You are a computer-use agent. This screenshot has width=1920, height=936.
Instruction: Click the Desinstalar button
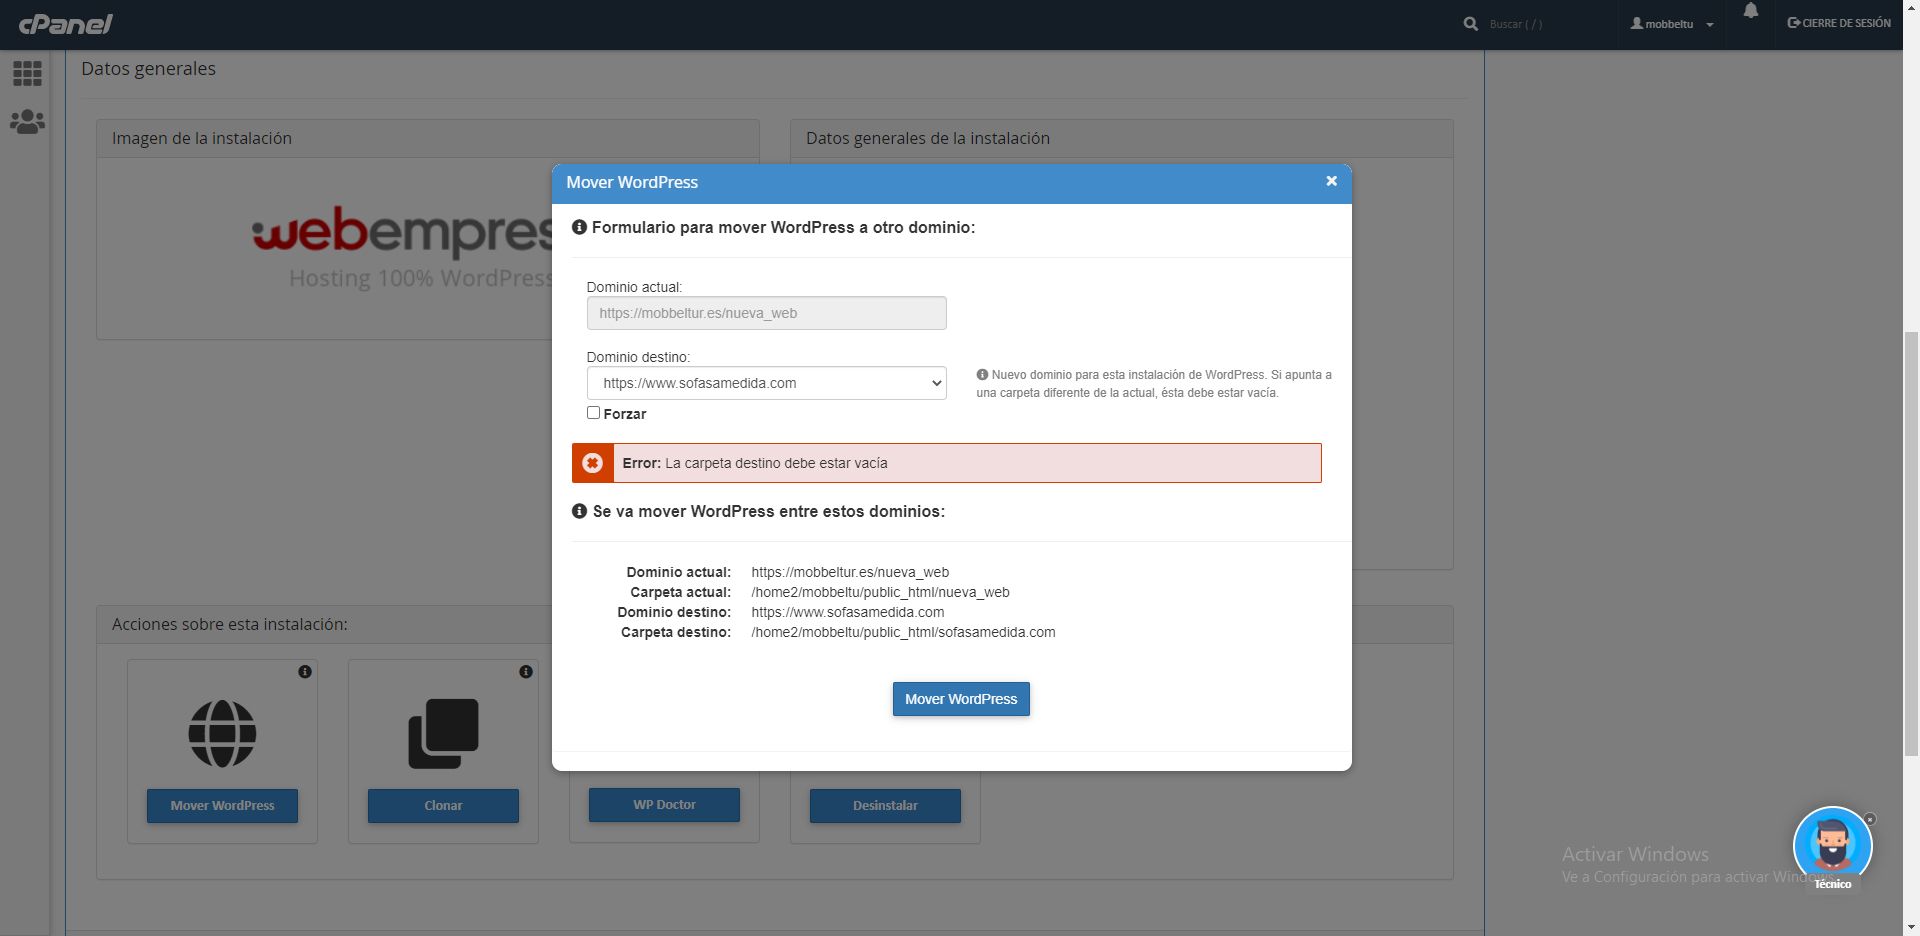coord(885,805)
